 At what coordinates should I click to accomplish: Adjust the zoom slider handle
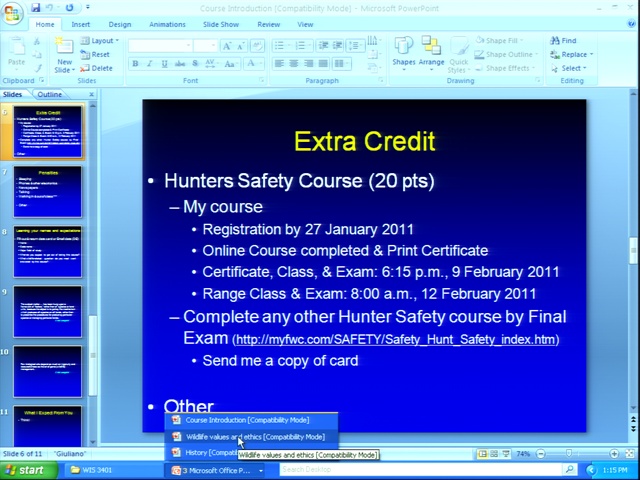coord(569,453)
